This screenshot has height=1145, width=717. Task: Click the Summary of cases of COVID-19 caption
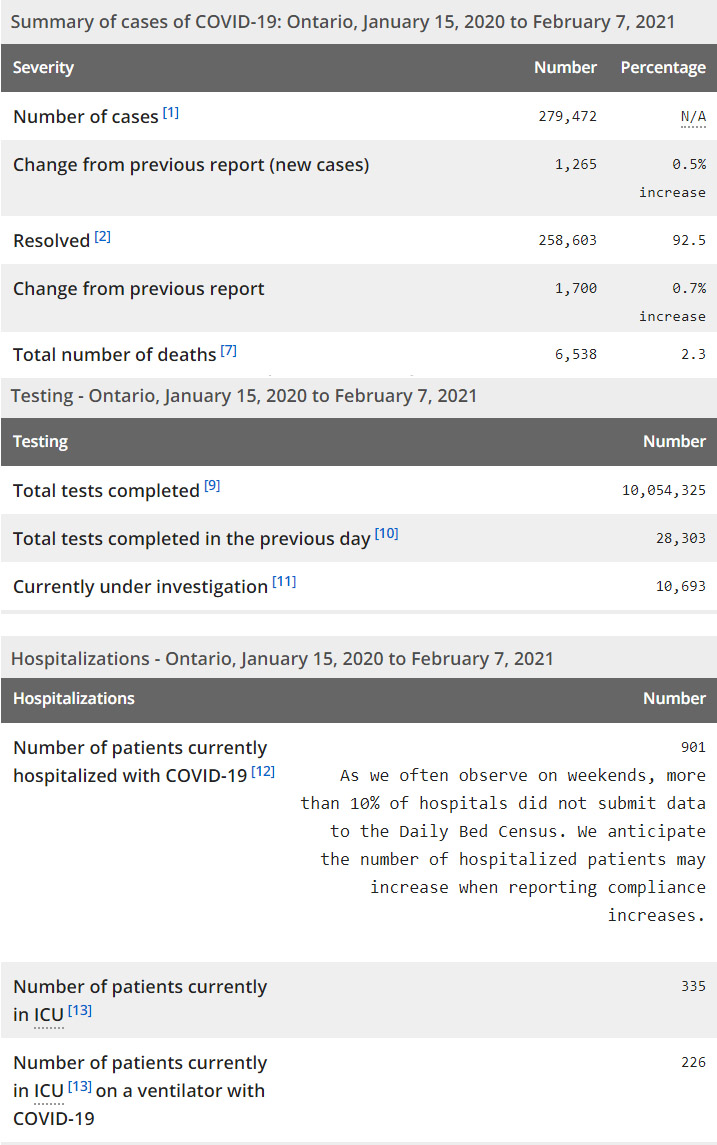[x=342, y=21]
